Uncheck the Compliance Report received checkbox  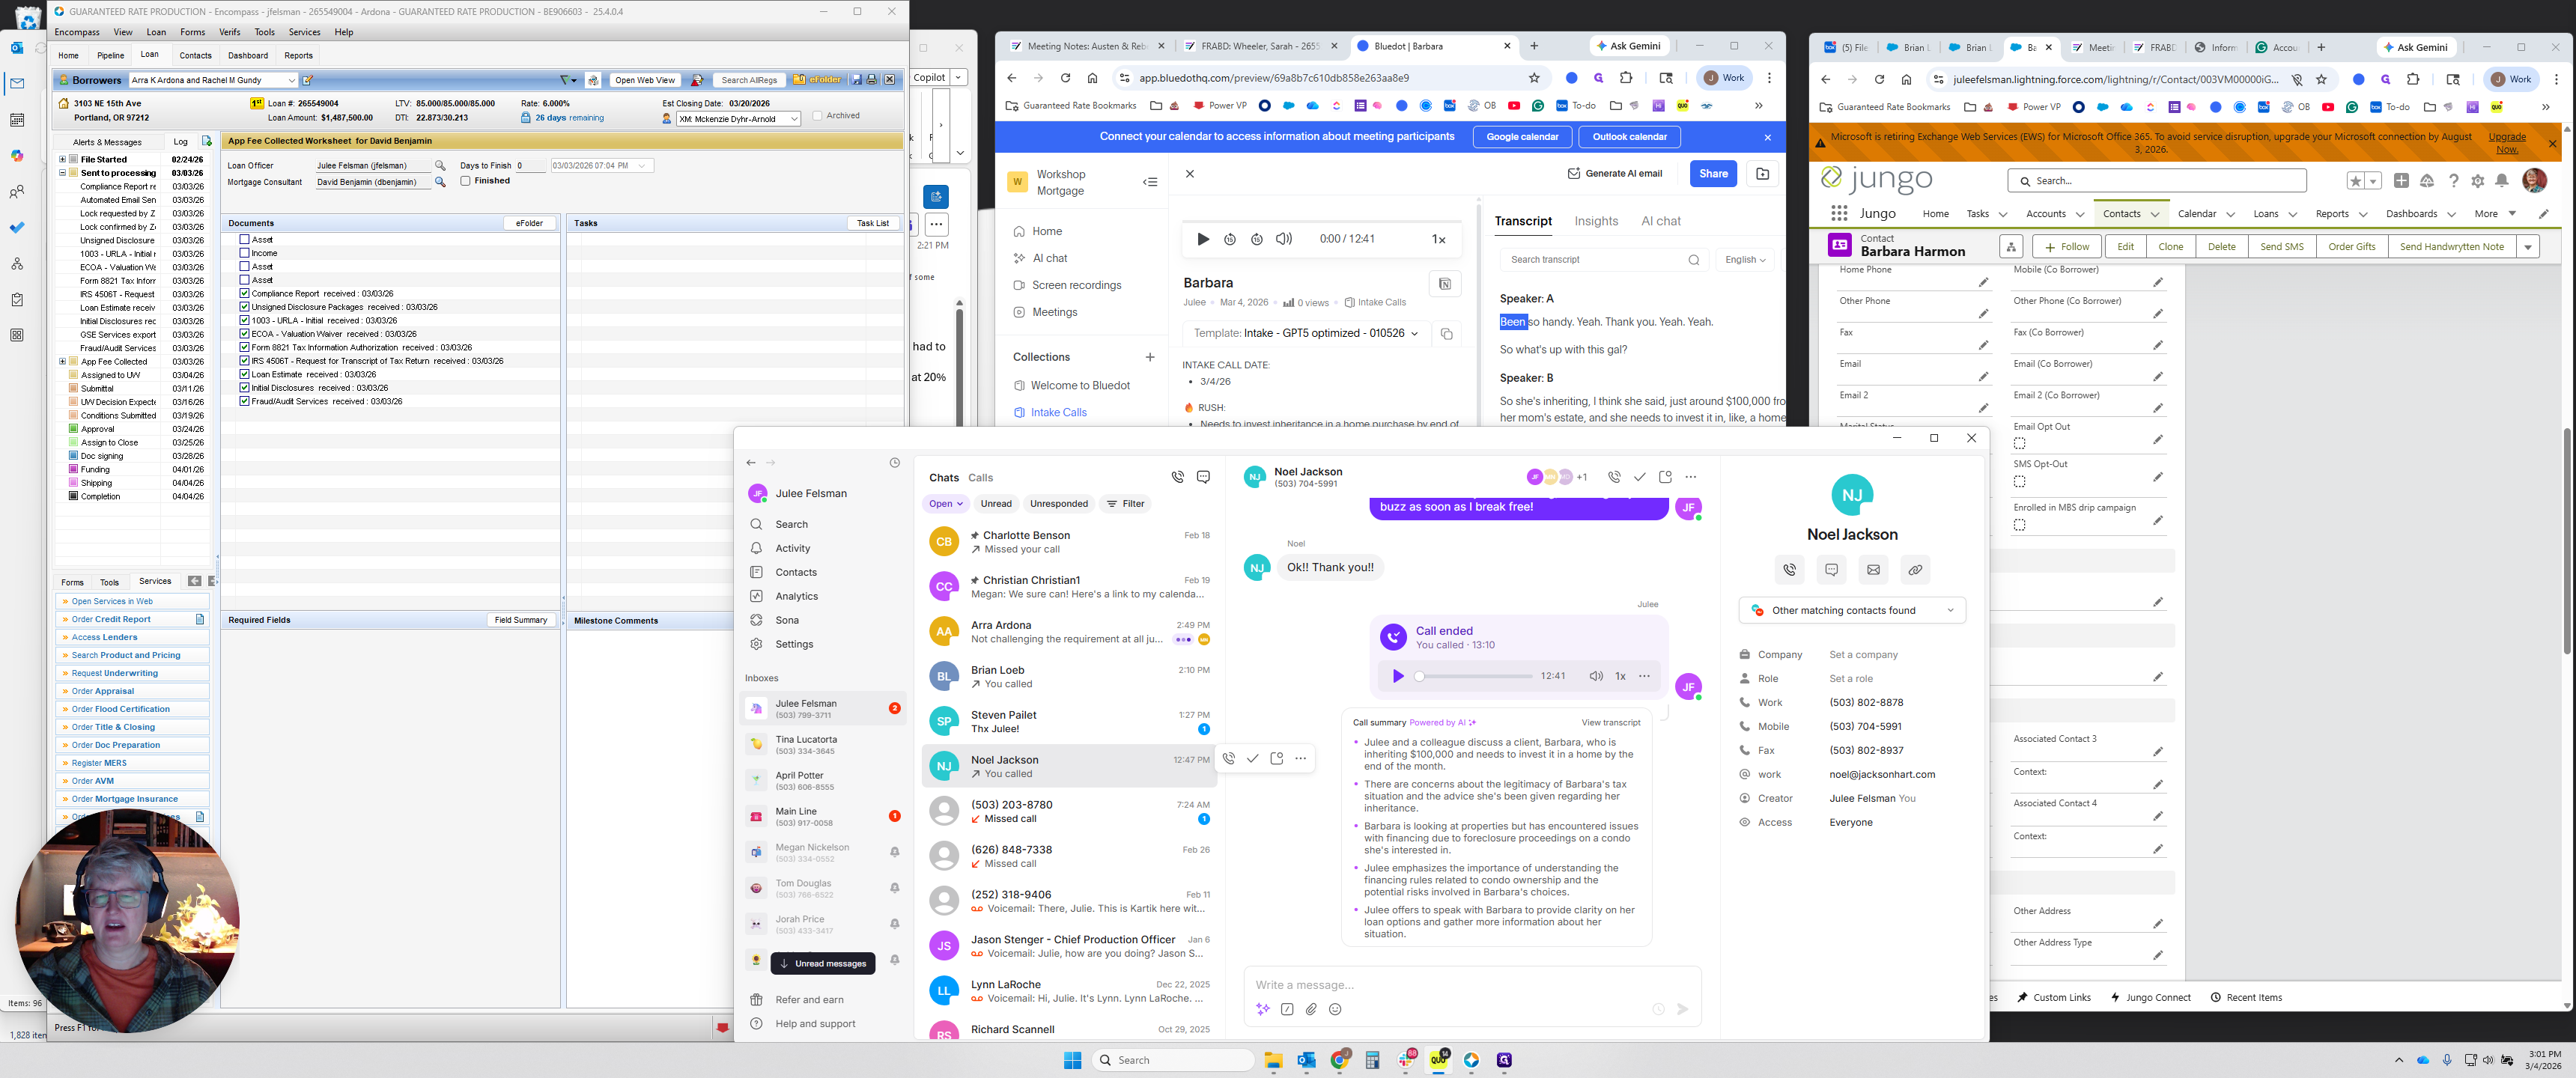coord(244,293)
